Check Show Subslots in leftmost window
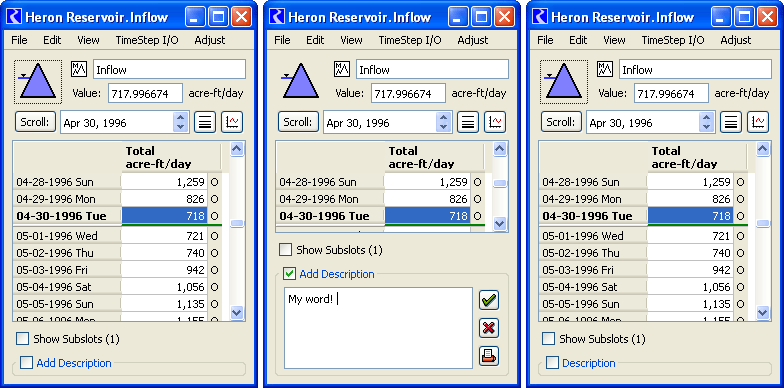The width and height of the screenshot is (784, 388). [22, 338]
